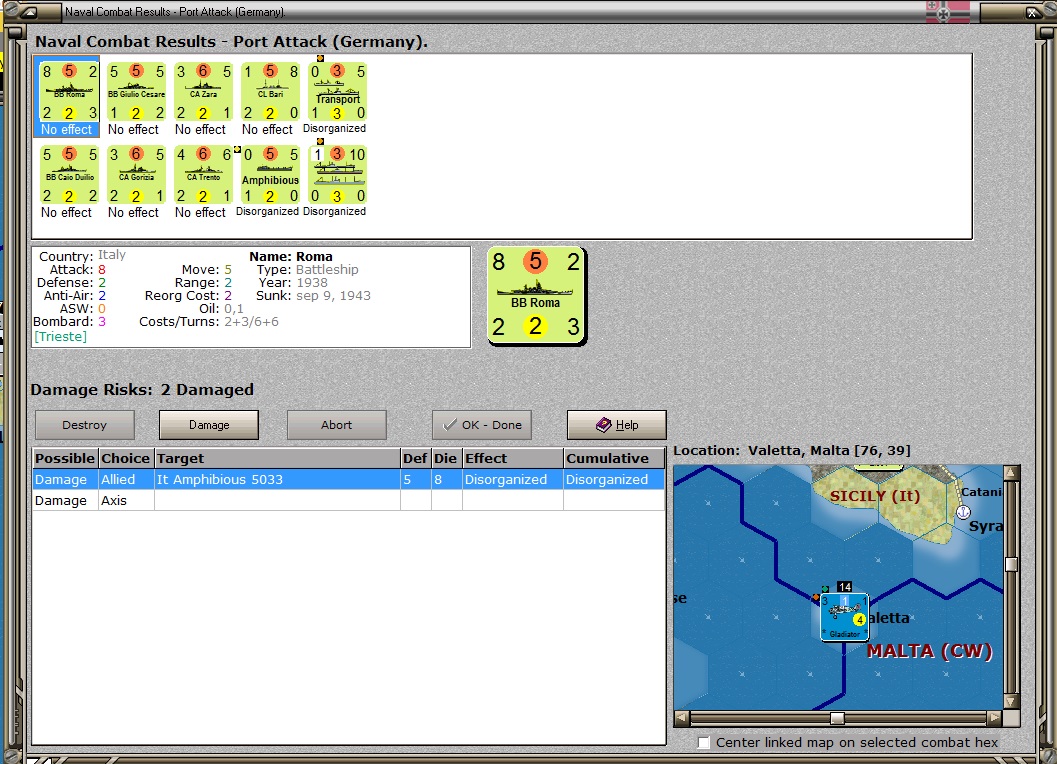Screen dimensions: 1057x764
Task: Enable center linked map on combat hex
Action: click(x=704, y=742)
